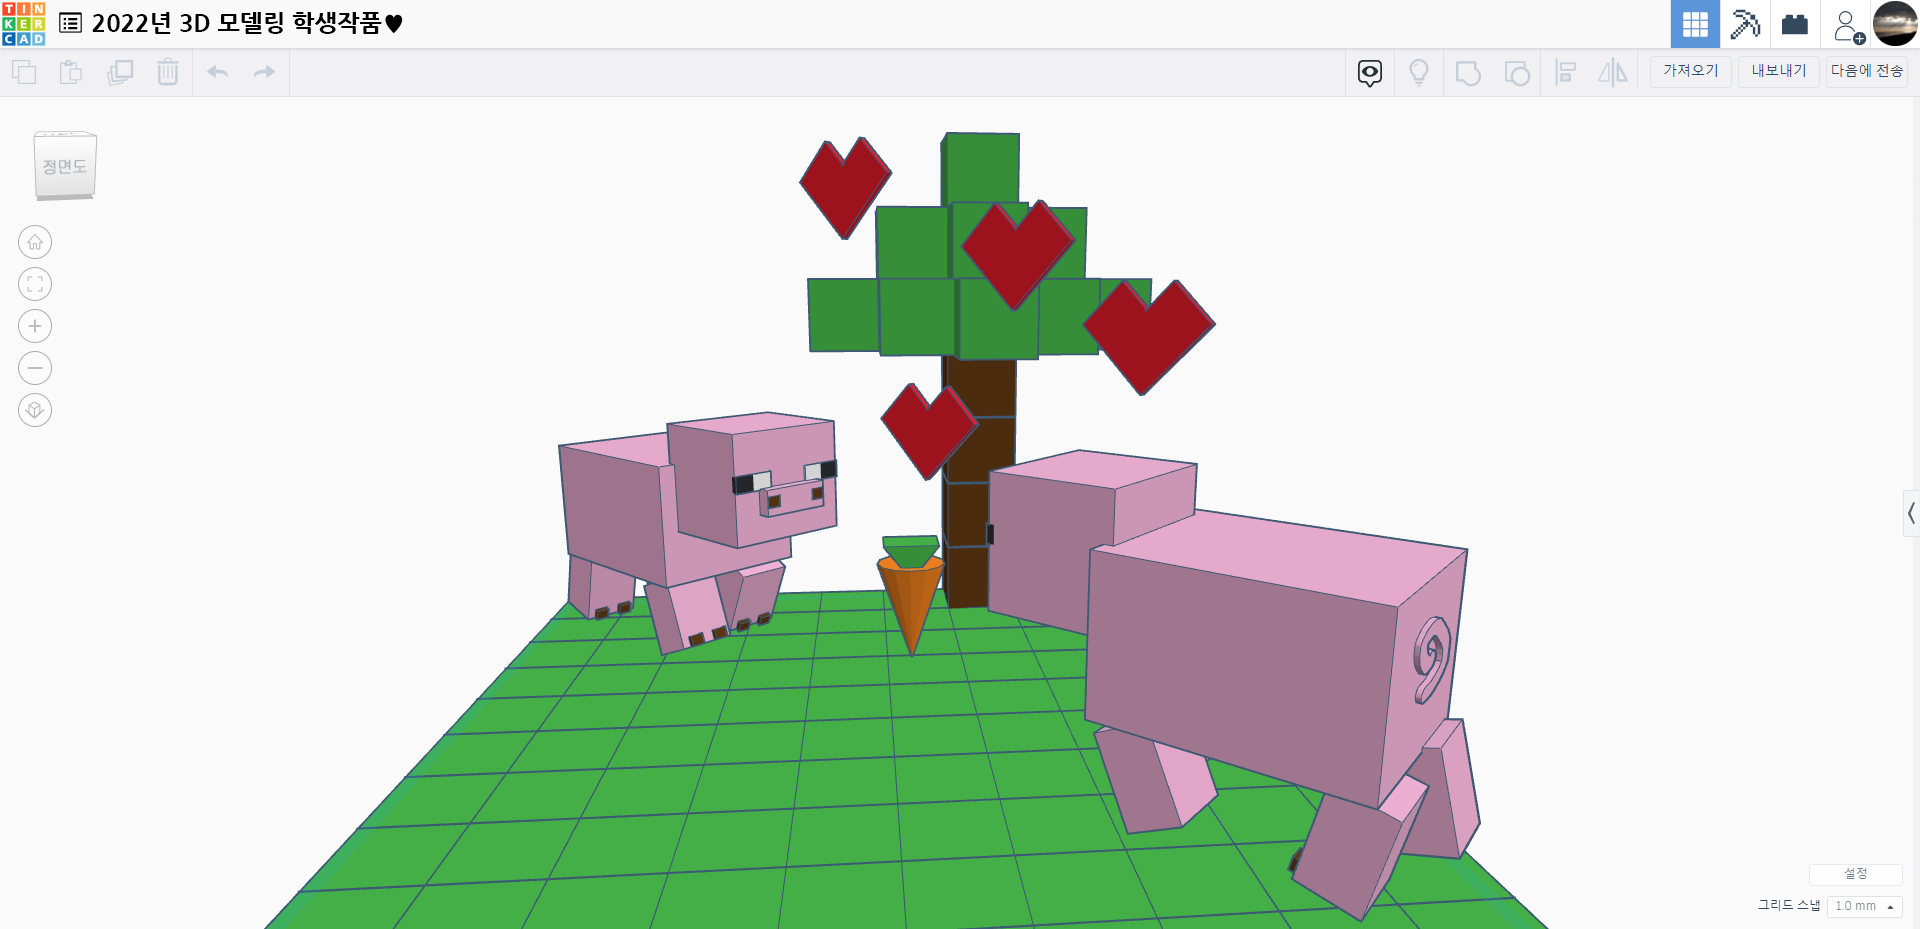
Task: Click the 가져오기 import button
Action: (1691, 71)
